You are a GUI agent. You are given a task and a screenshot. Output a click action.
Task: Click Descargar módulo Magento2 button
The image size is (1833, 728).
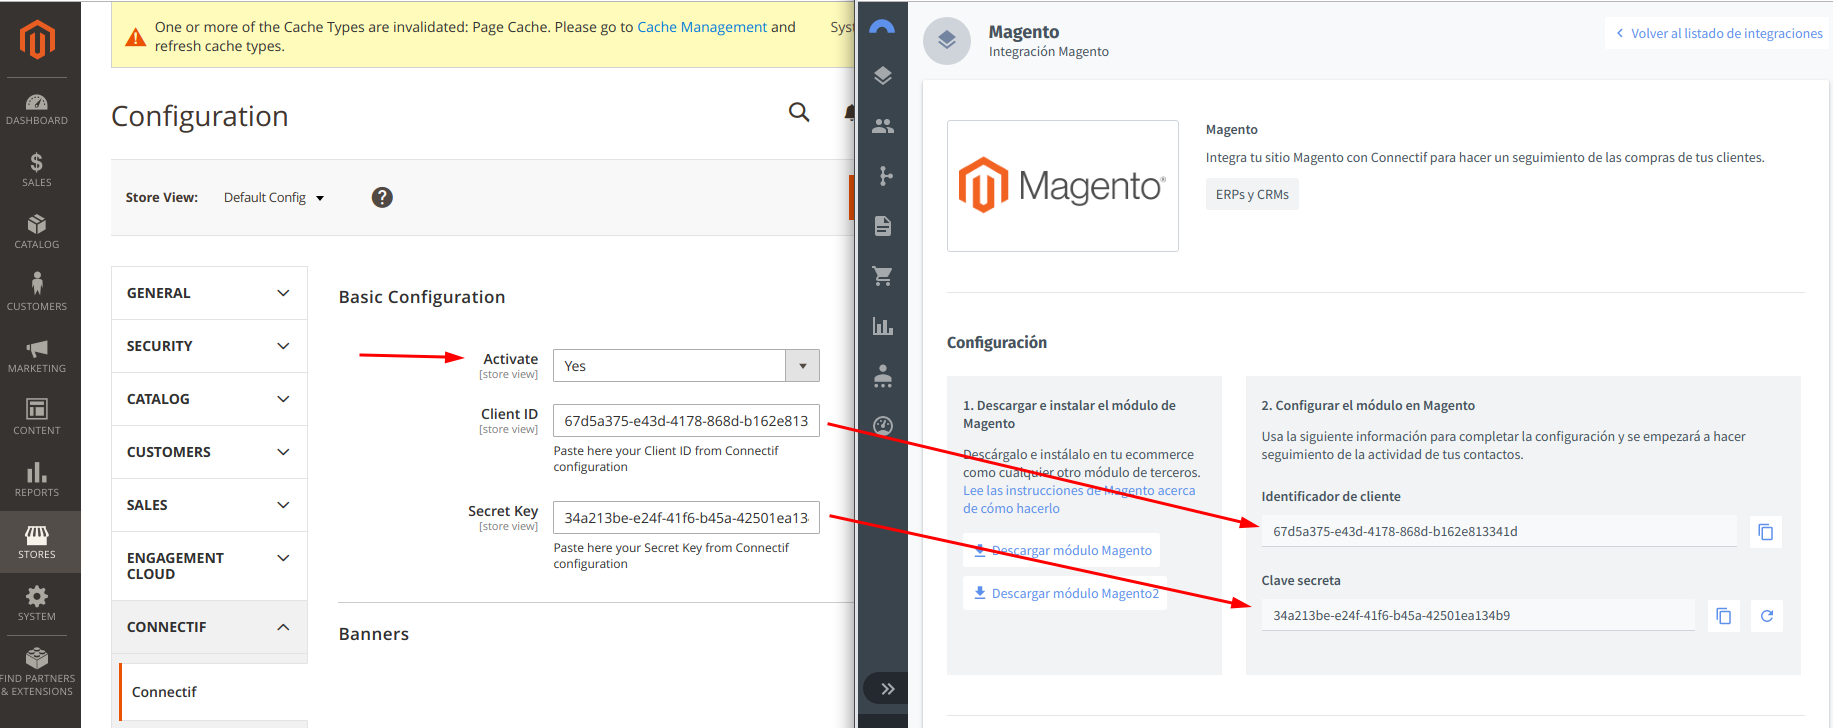coord(1065,593)
